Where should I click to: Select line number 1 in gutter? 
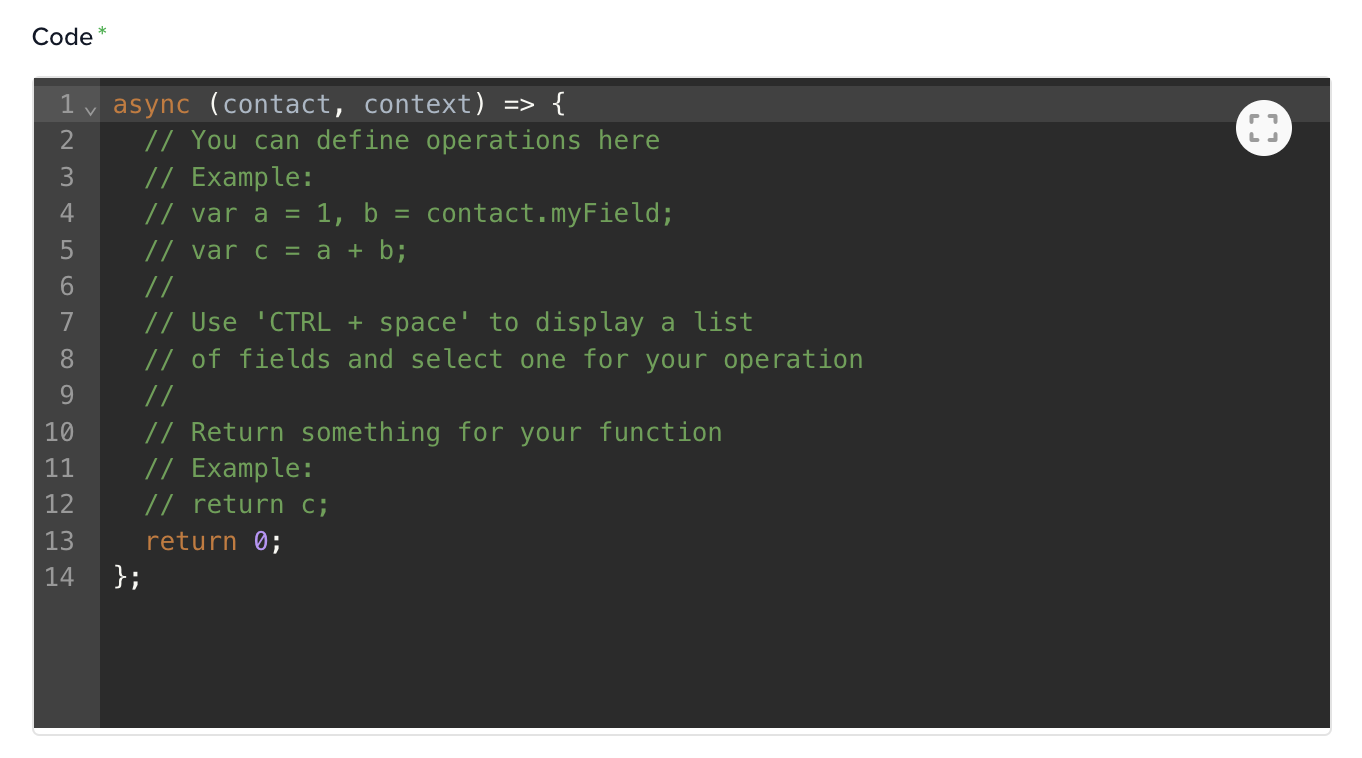(67, 104)
